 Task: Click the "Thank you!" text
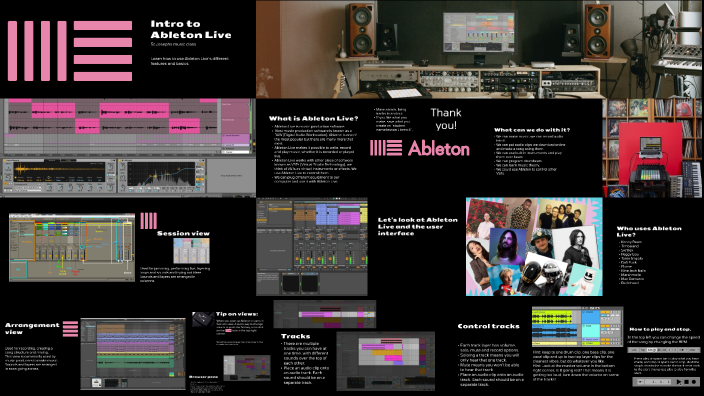tap(446, 119)
